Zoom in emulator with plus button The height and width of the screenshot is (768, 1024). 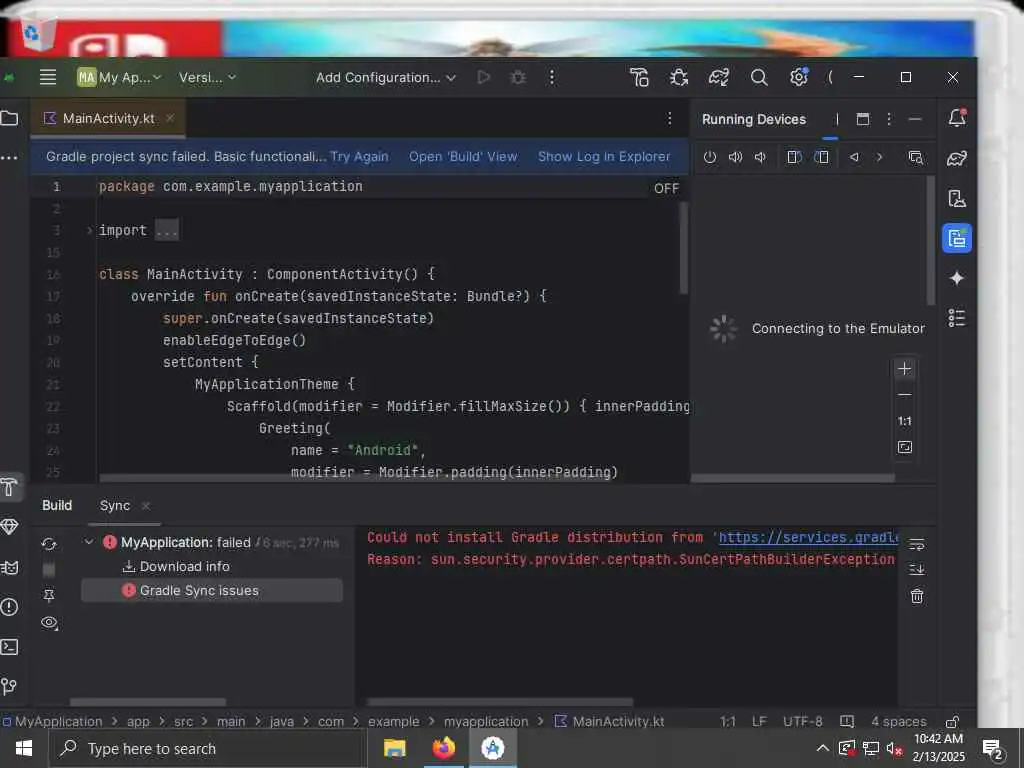(x=904, y=369)
